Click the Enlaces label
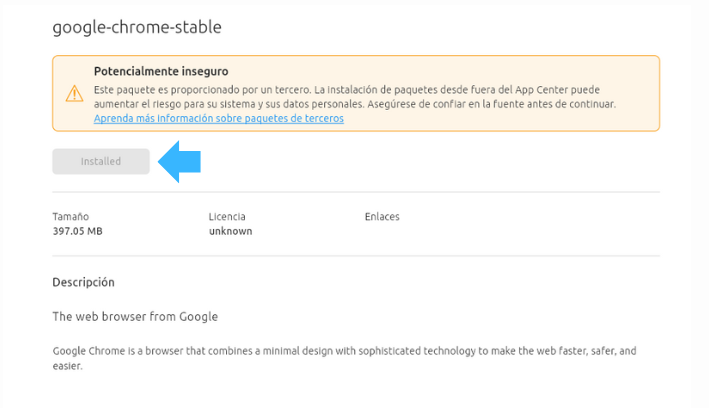The width and height of the screenshot is (709, 408). tap(382, 216)
